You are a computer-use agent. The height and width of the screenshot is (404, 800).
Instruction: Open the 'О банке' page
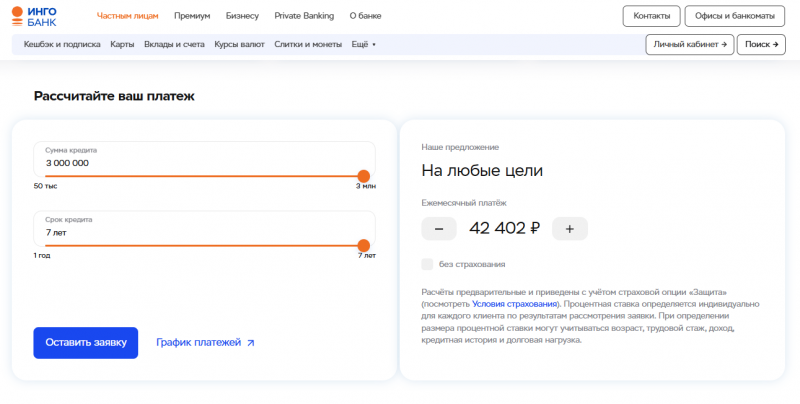pyautogui.click(x=367, y=16)
